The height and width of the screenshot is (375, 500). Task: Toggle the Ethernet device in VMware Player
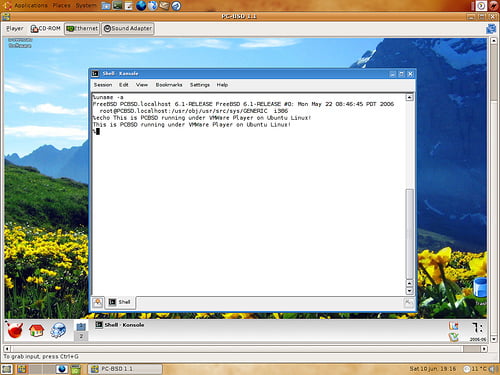pyautogui.click(x=82, y=29)
